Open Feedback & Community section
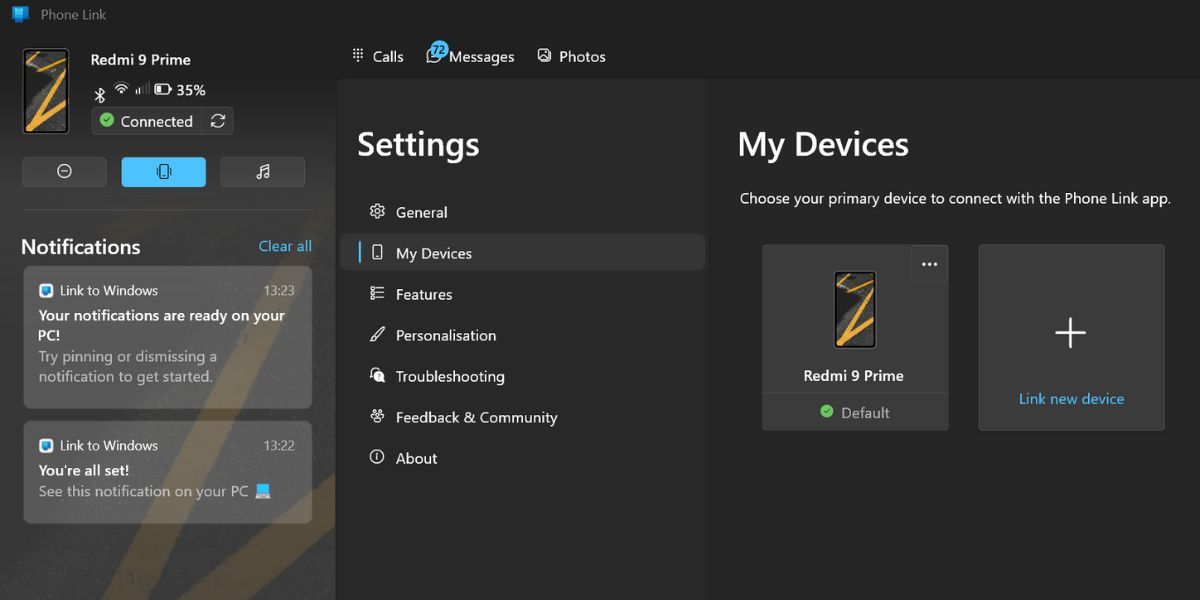 (476, 417)
